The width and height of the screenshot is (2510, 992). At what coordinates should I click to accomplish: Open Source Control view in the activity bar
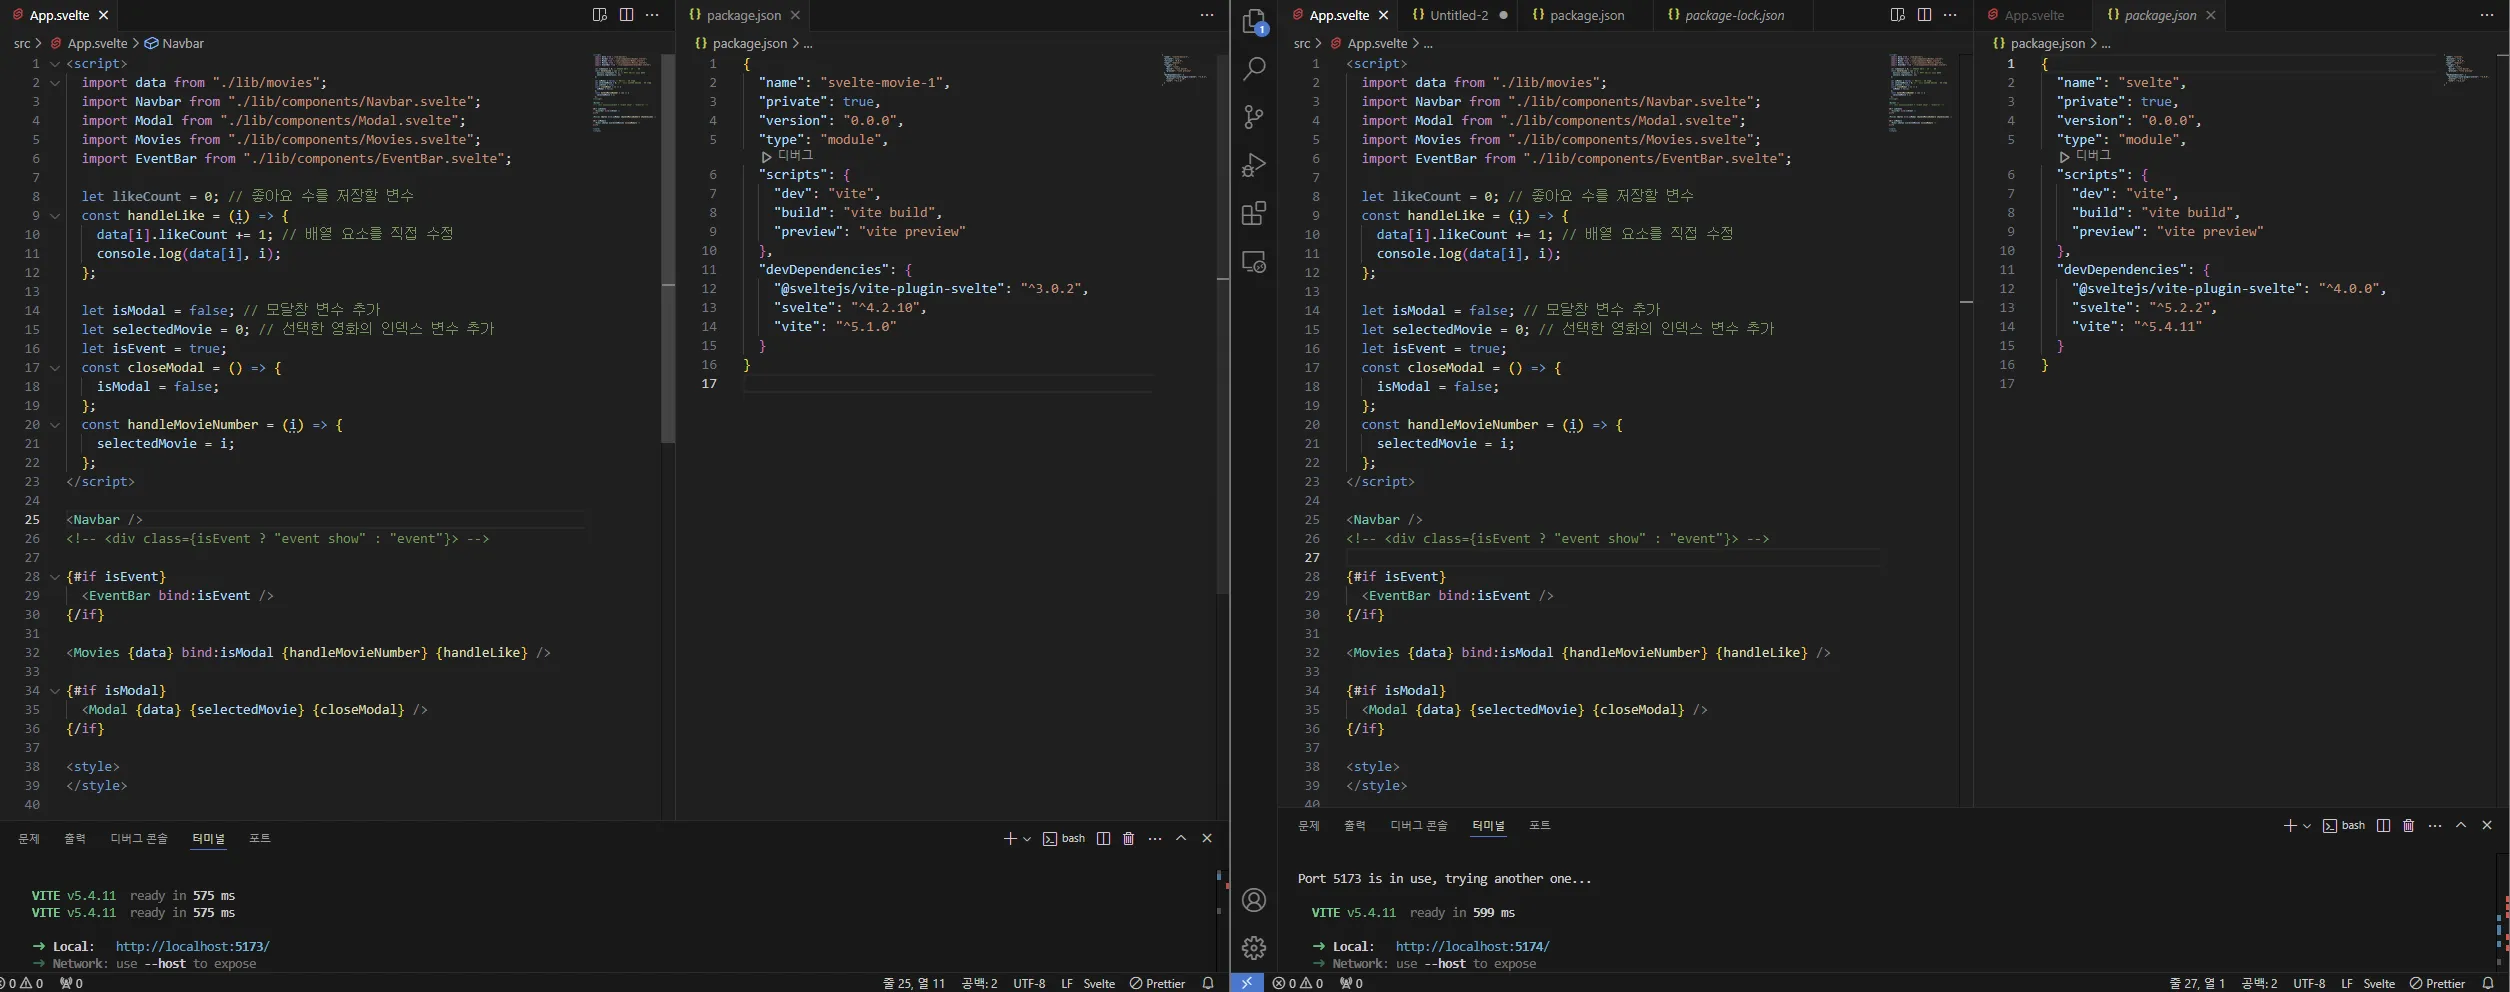[1254, 116]
